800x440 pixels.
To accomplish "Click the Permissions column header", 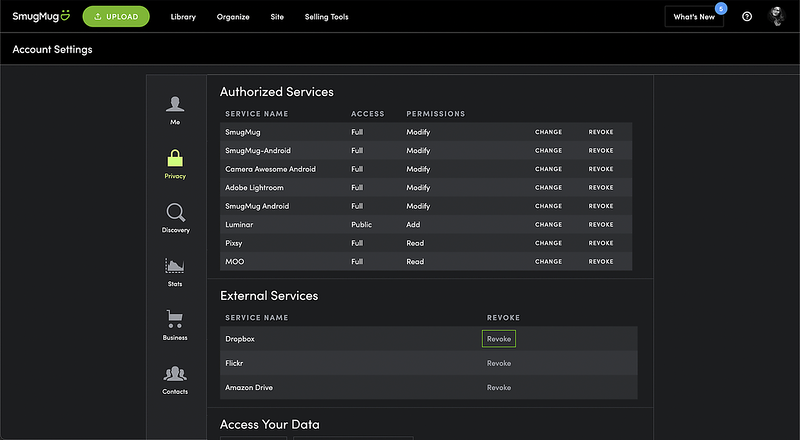I will pos(436,114).
